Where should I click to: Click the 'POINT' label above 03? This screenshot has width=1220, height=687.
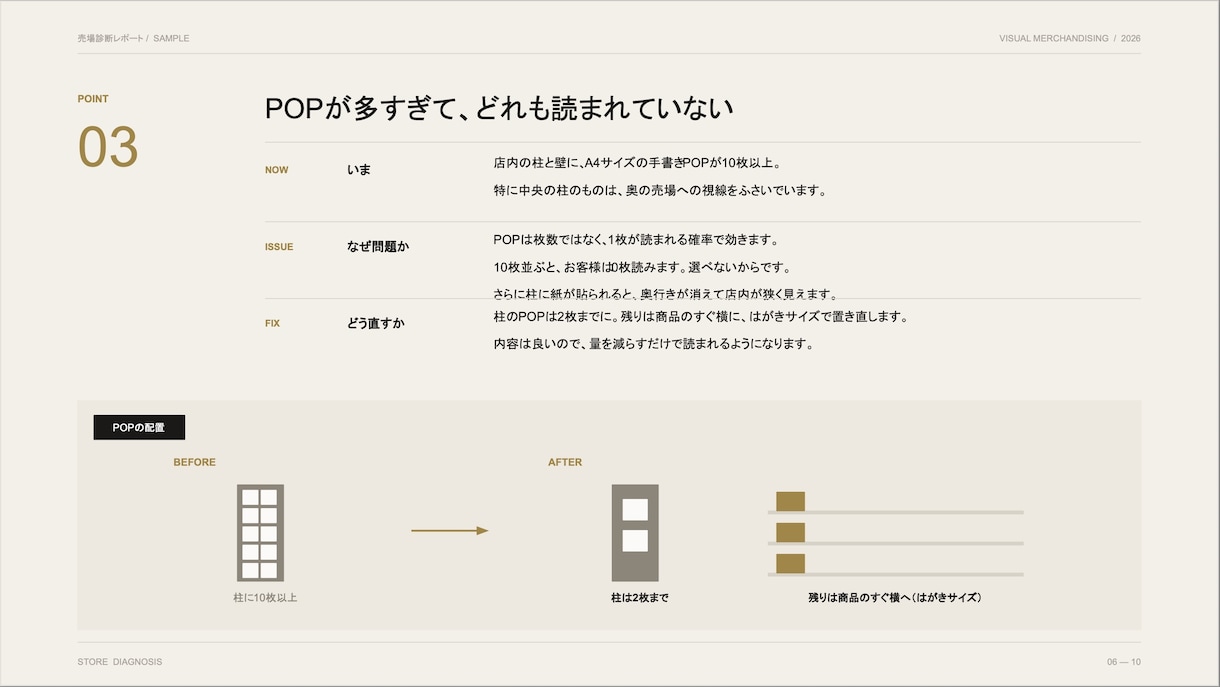[93, 99]
